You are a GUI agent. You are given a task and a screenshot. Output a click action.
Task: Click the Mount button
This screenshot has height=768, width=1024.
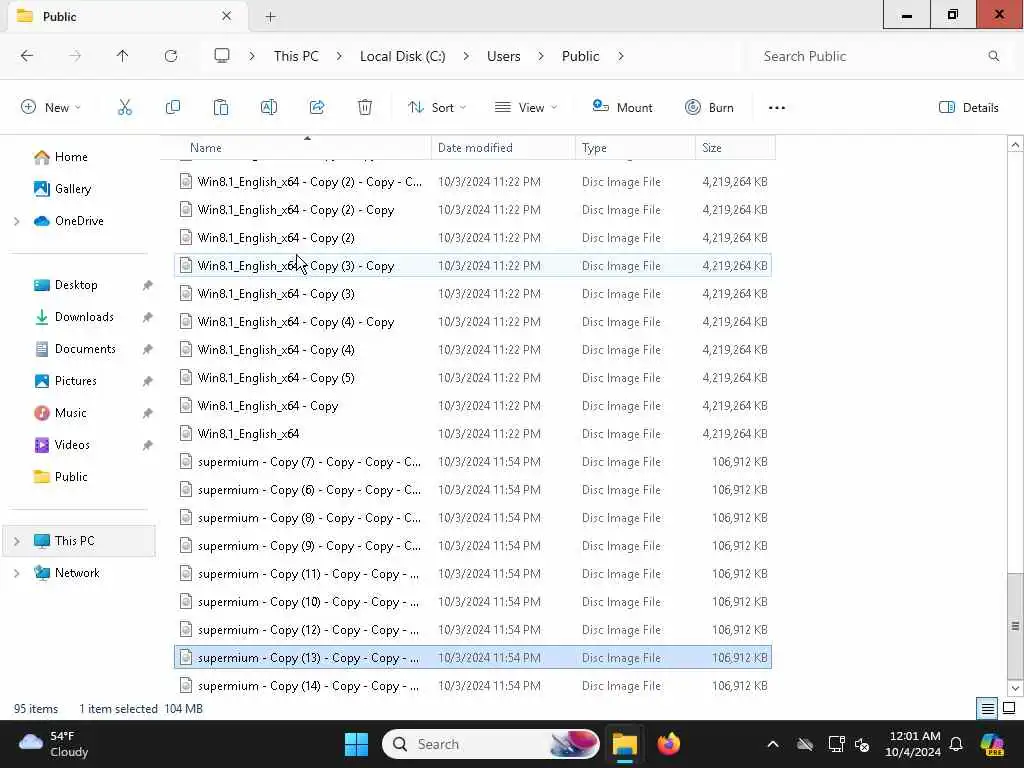622,108
